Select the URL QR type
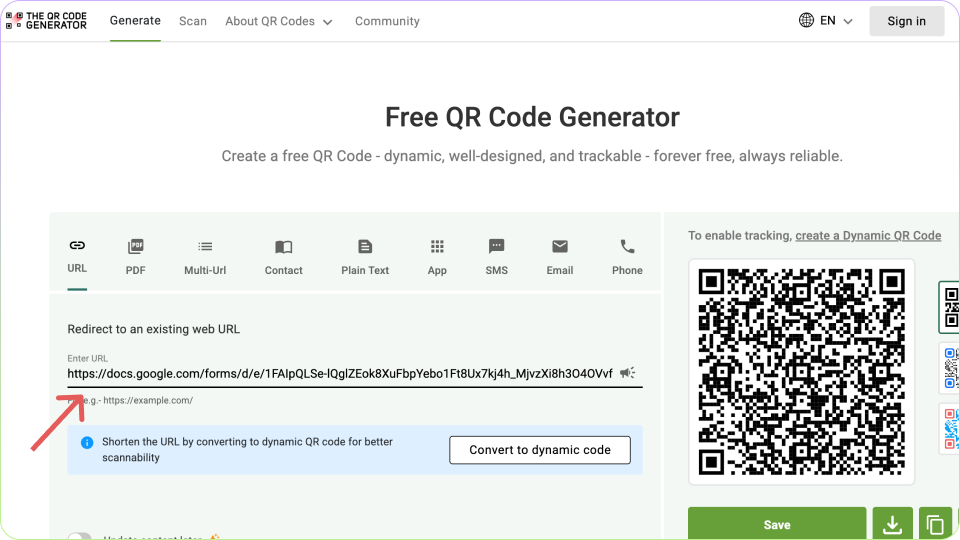 [77, 256]
